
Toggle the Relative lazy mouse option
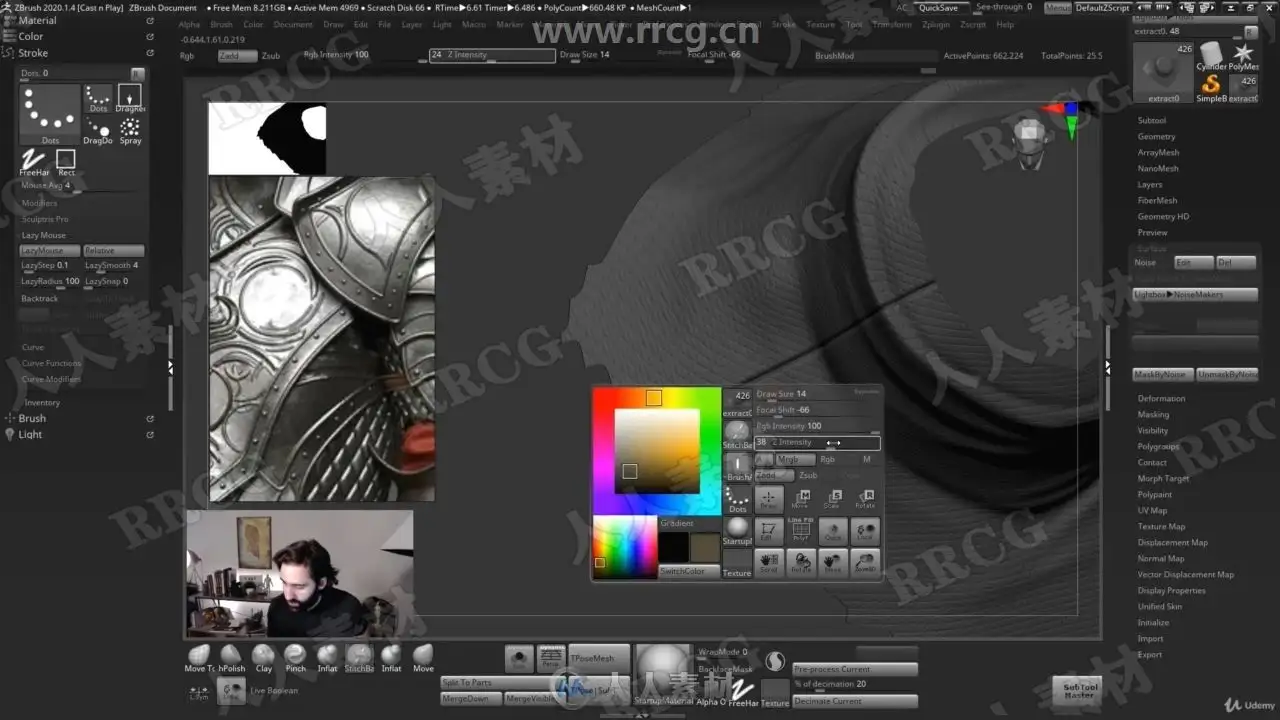coord(113,250)
